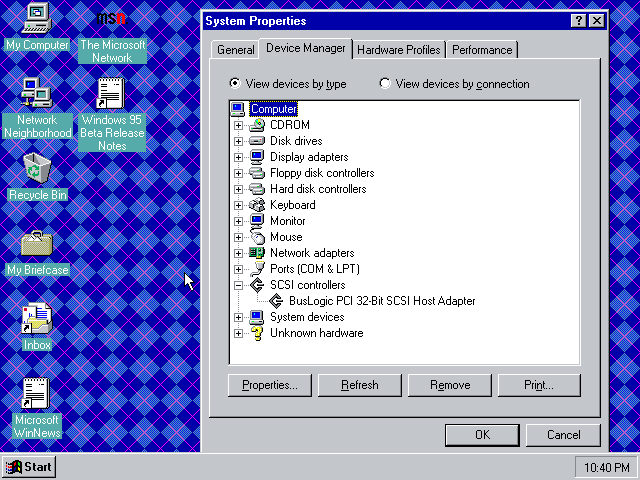Click the SCSI controllers icon
Viewport: 640px width, 480px height.
[257, 285]
